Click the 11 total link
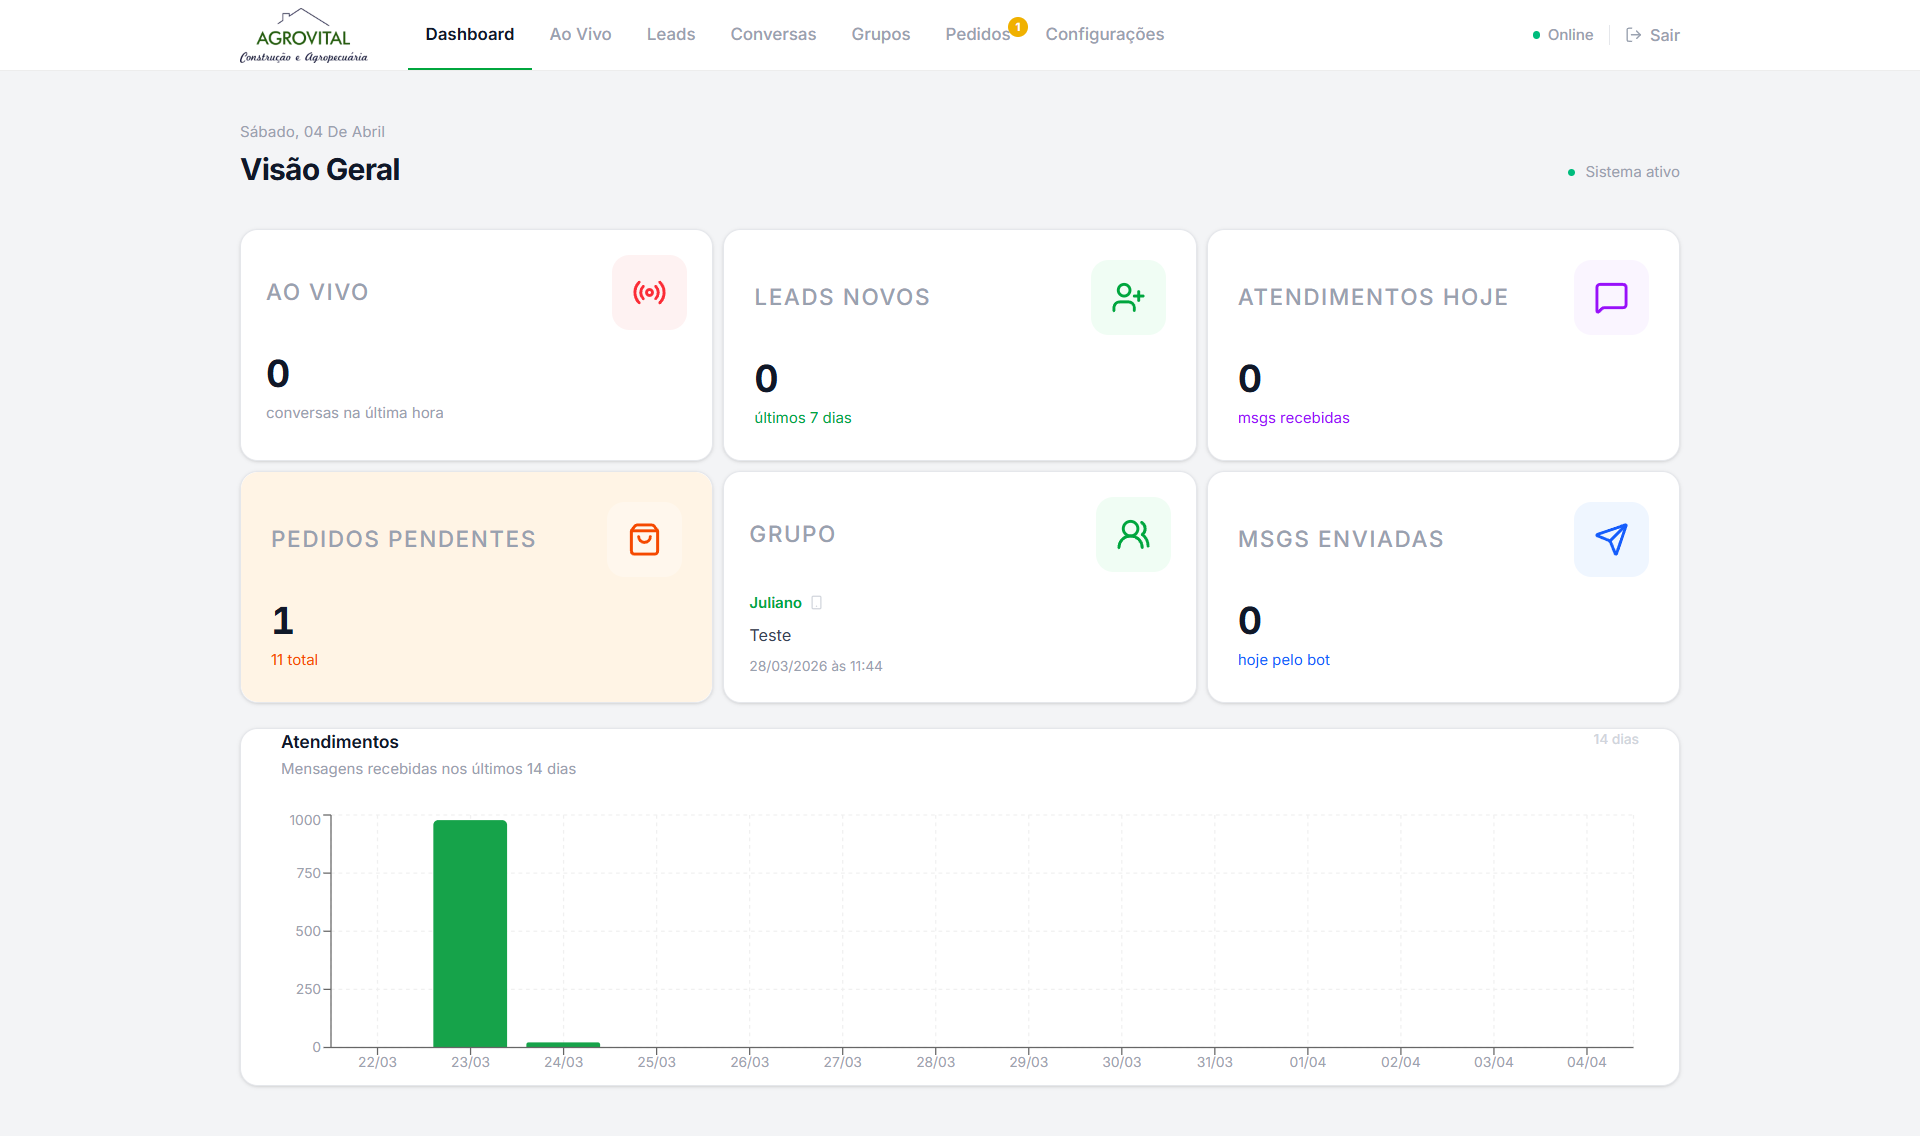1920x1136 pixels. click(x=294, y=660)
